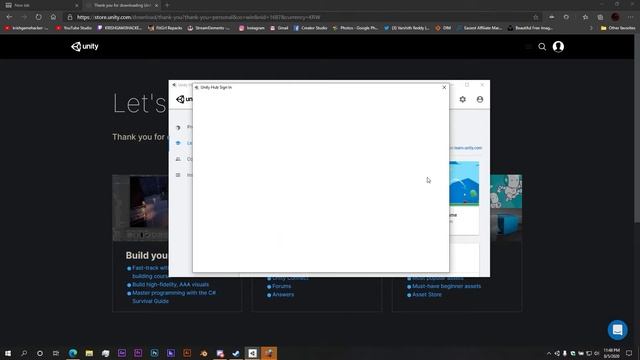This screenshot has width=640, height=360.
Task: Click Forums link on website
Action: coord(282,286)
